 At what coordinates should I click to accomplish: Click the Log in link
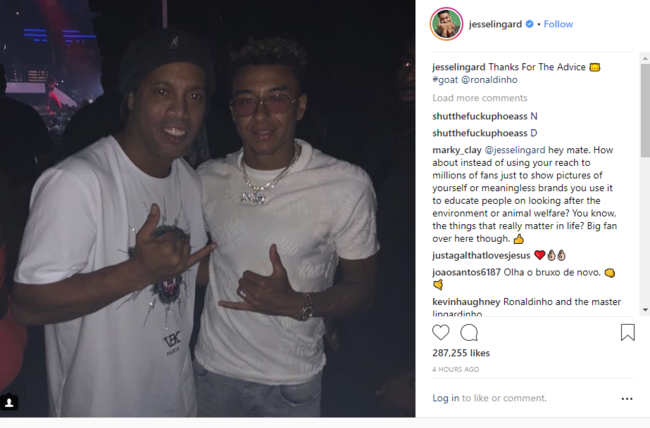point(446,398)
